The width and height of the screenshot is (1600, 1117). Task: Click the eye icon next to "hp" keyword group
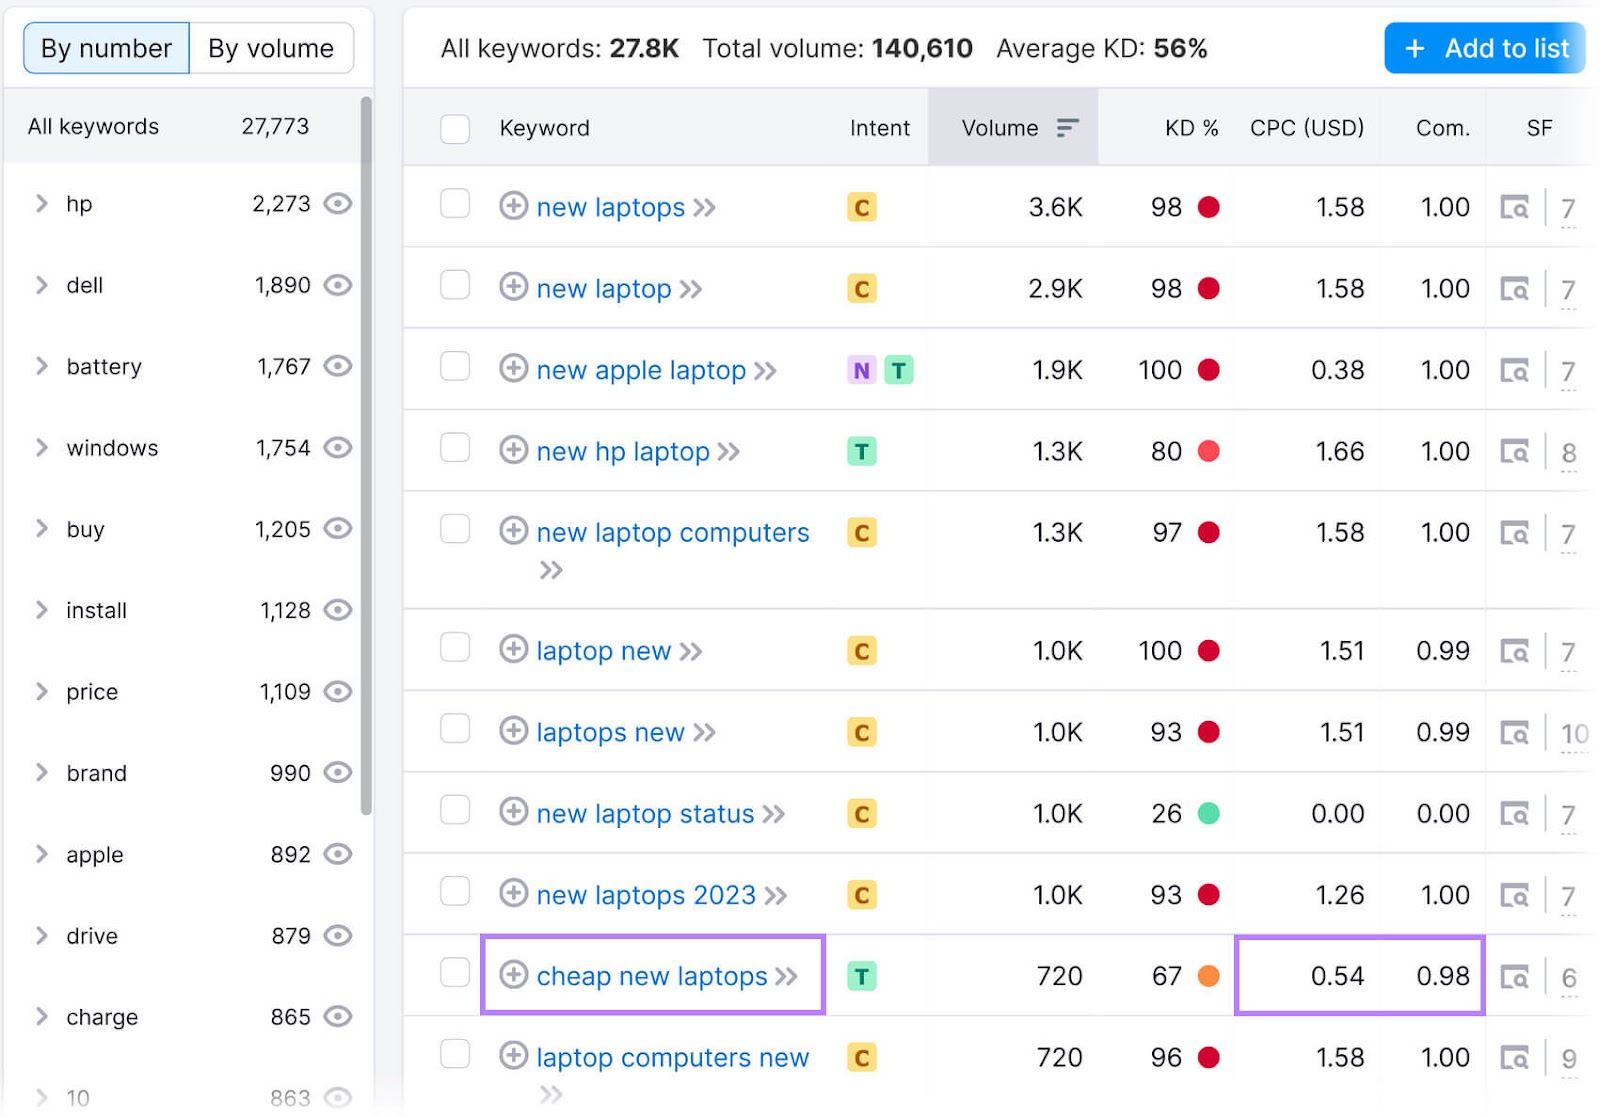click(x=339, y=203)
